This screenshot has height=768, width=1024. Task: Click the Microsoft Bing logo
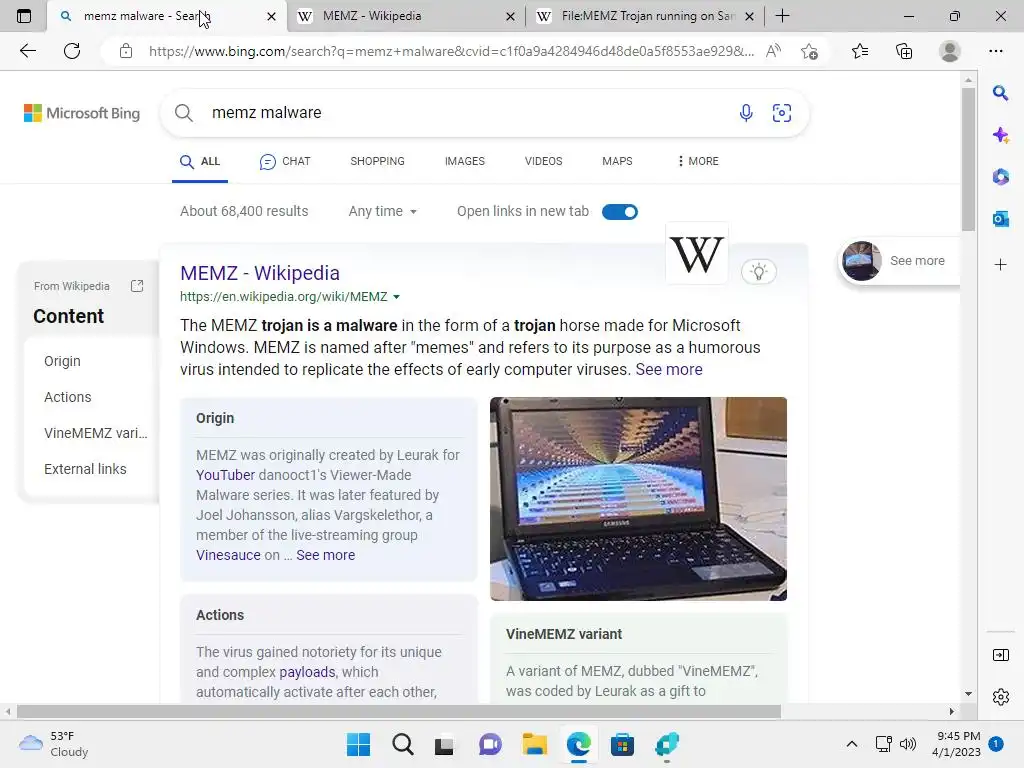tap(82, 113)
